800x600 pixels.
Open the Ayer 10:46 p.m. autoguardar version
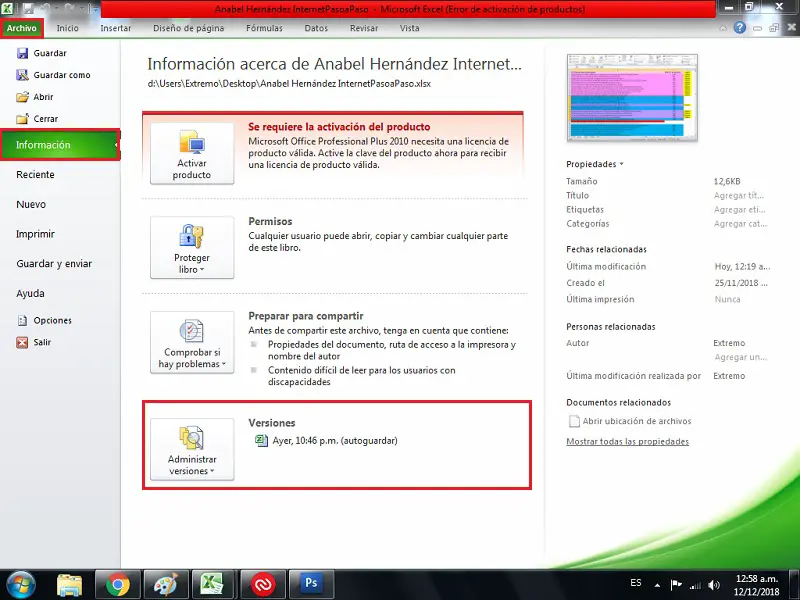[x=335, y=440]
